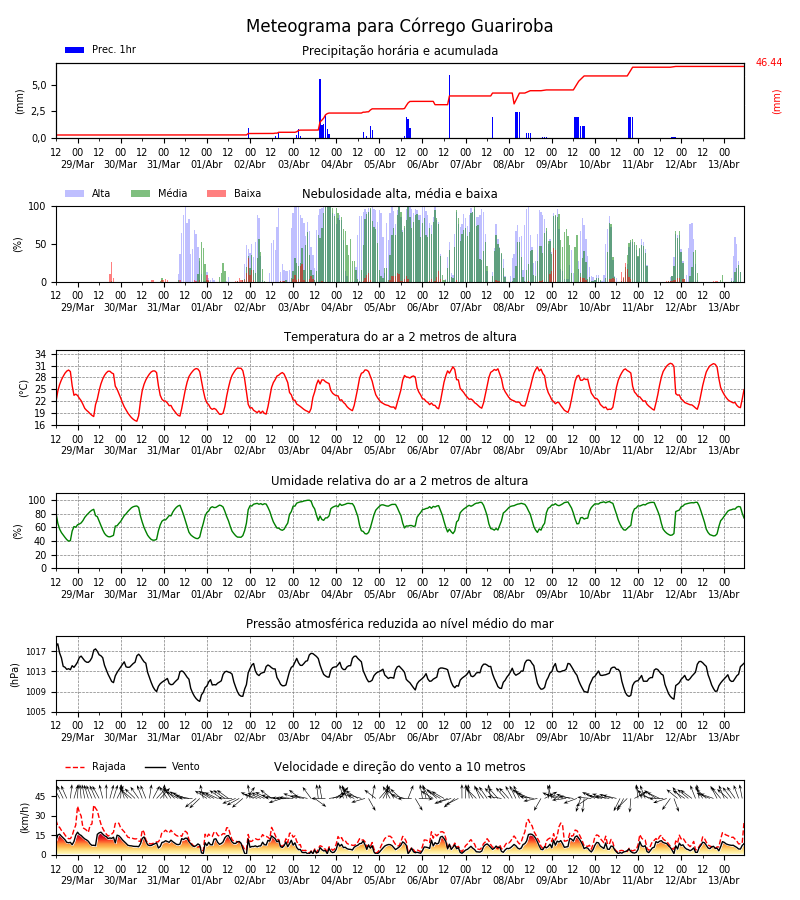The width and height of the screenshot is (800, 900).
Task: Click the Meteograma para Córrego Guariroba title
Action: [x=399, y=26]
